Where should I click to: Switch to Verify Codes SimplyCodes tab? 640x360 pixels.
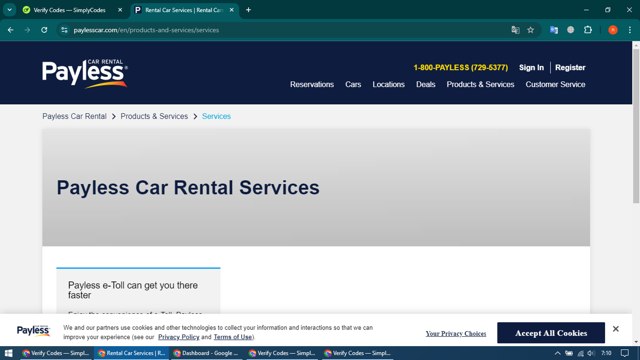69,10
